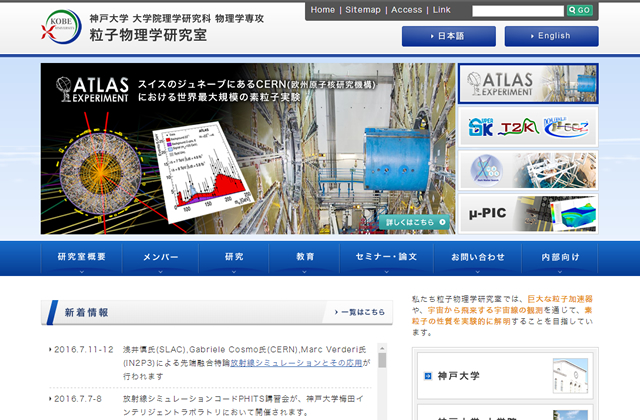Expand chevron under お問い合わせ
Viewport: 640px width, 420px height.
(478, 272)
